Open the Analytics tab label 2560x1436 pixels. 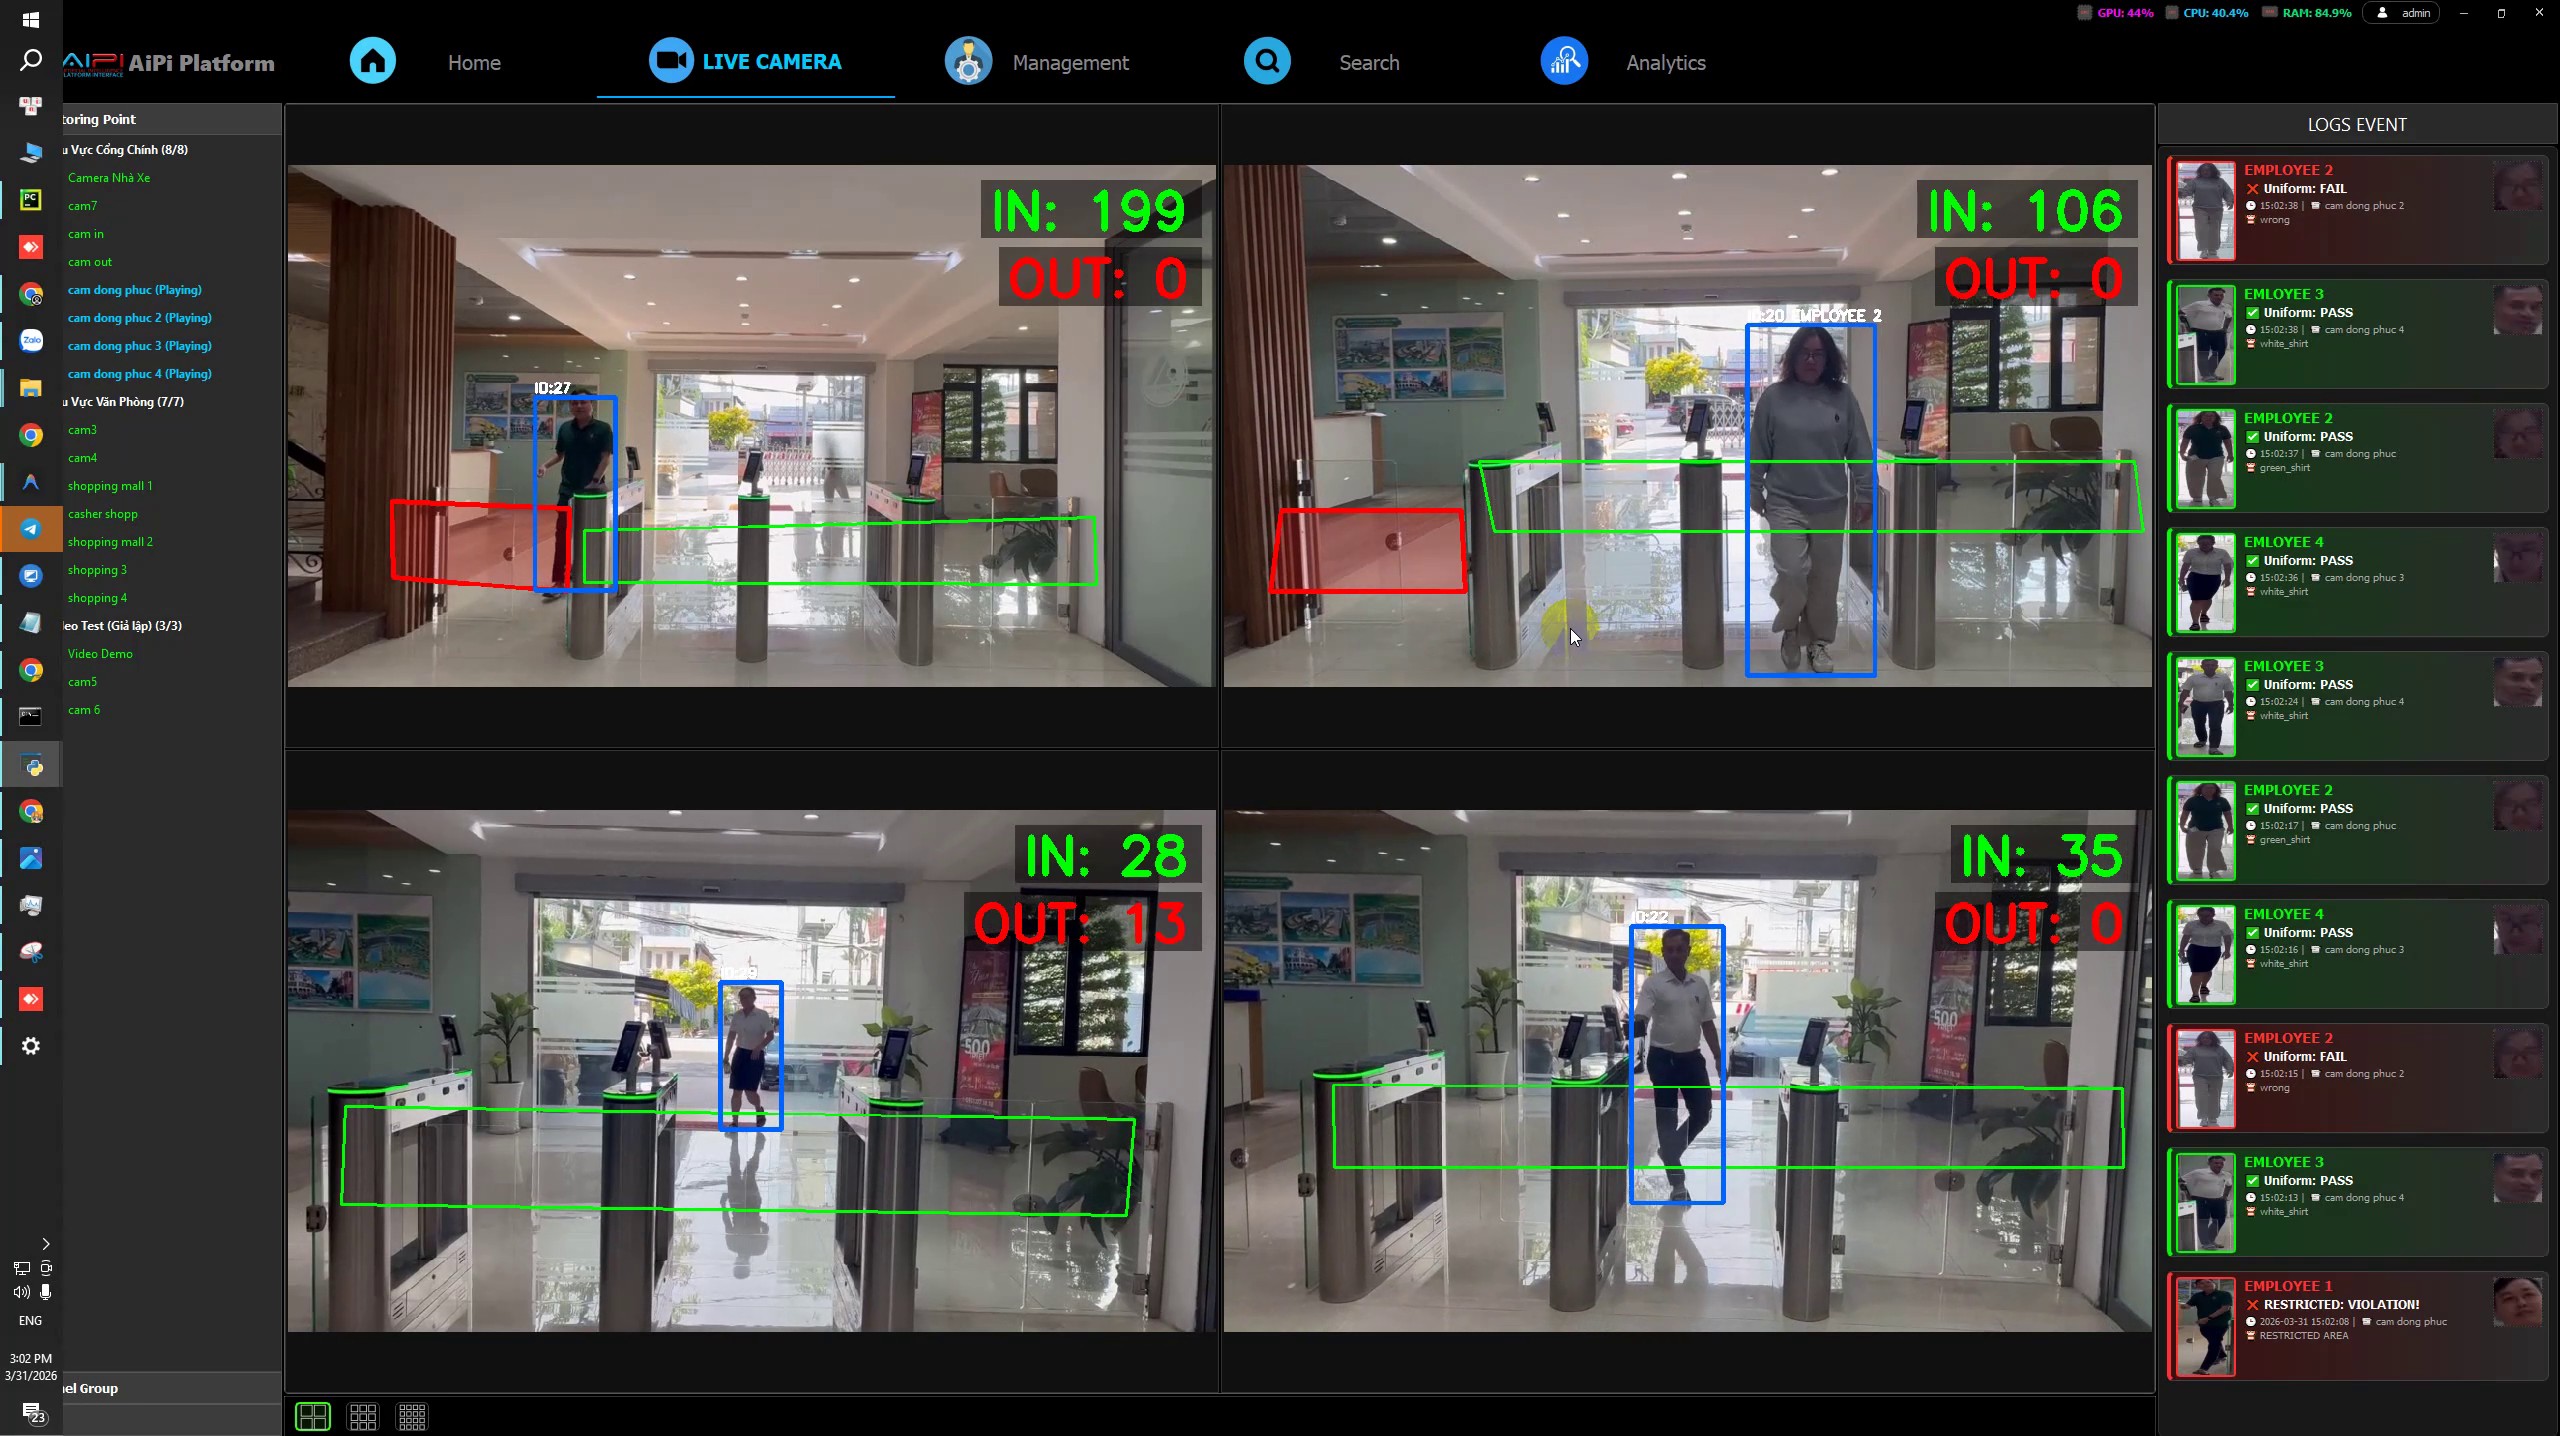1666,62
